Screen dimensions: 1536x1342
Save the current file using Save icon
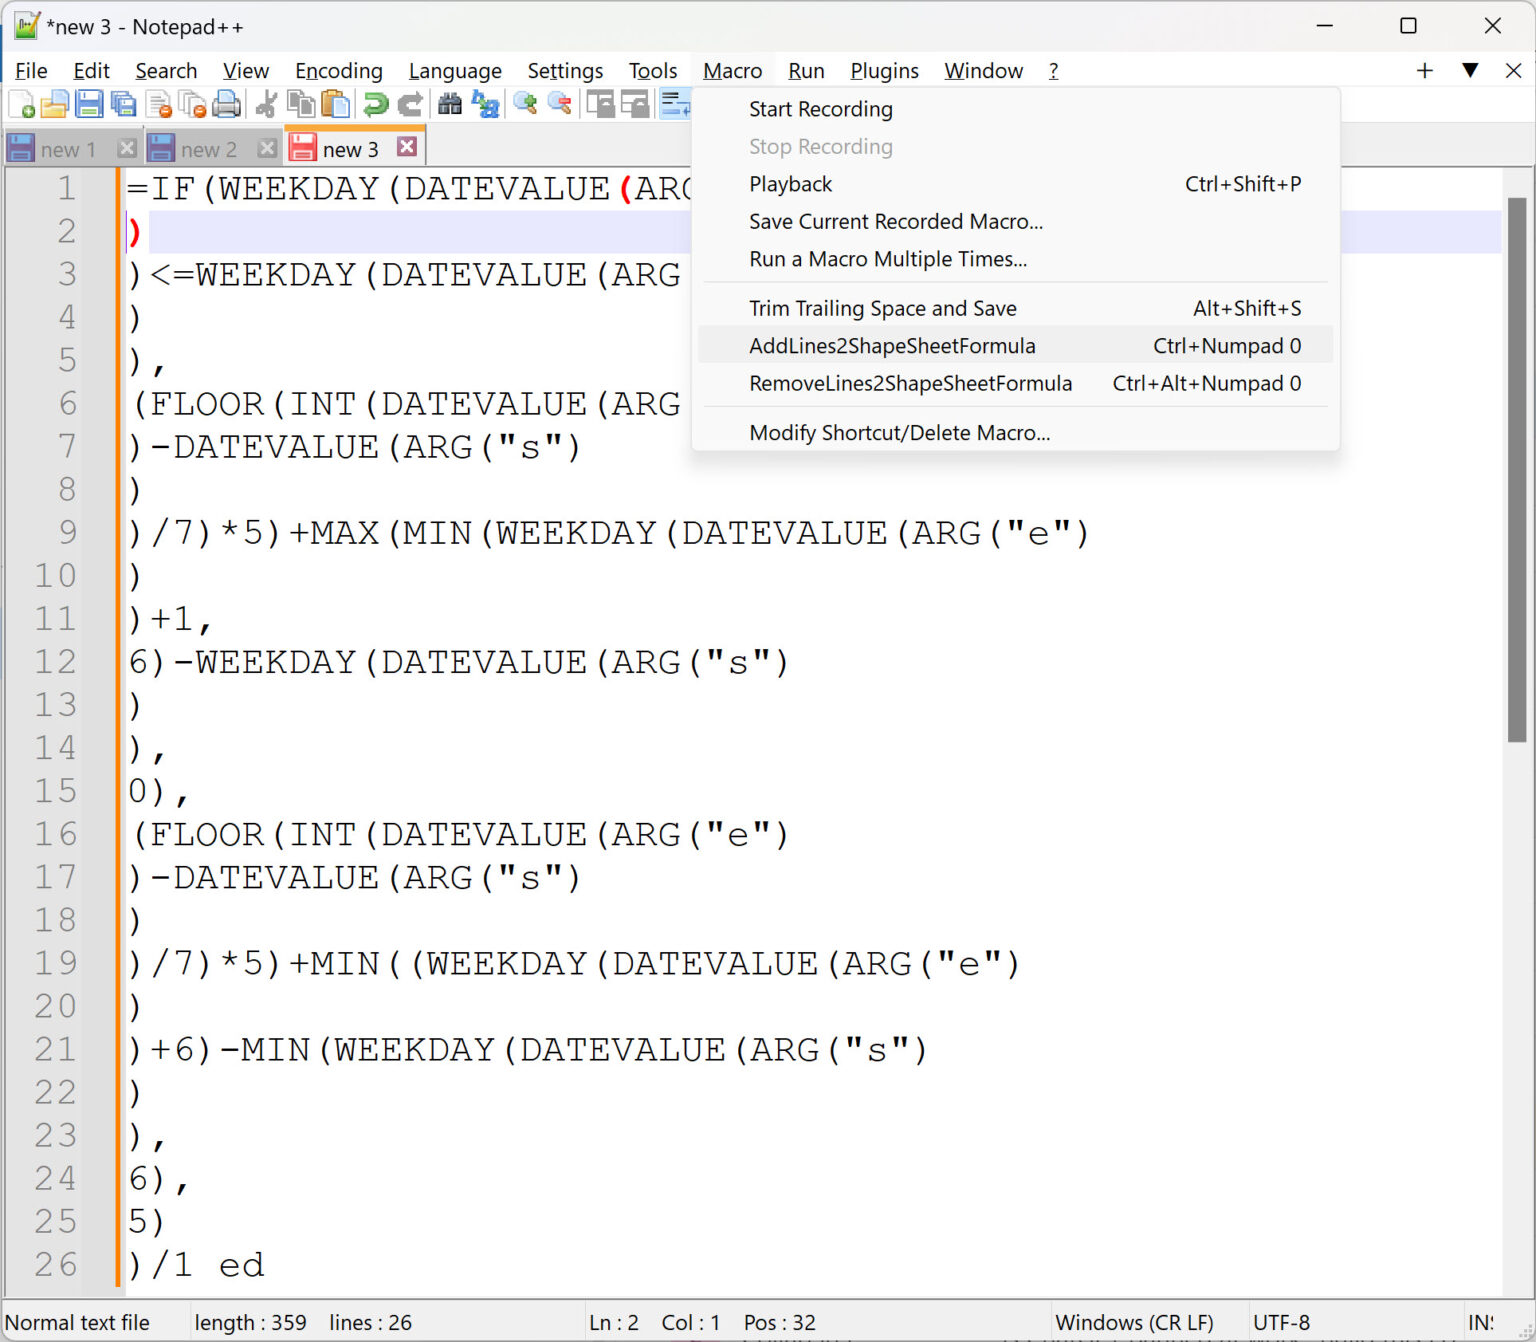(x=88, y=103)
